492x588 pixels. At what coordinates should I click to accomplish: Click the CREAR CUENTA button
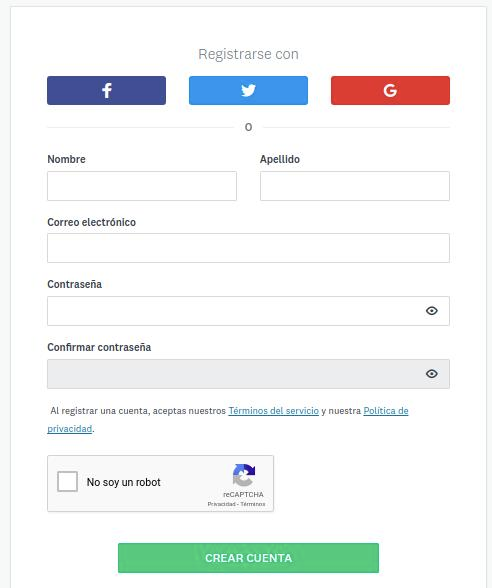(x=248, y=558)
